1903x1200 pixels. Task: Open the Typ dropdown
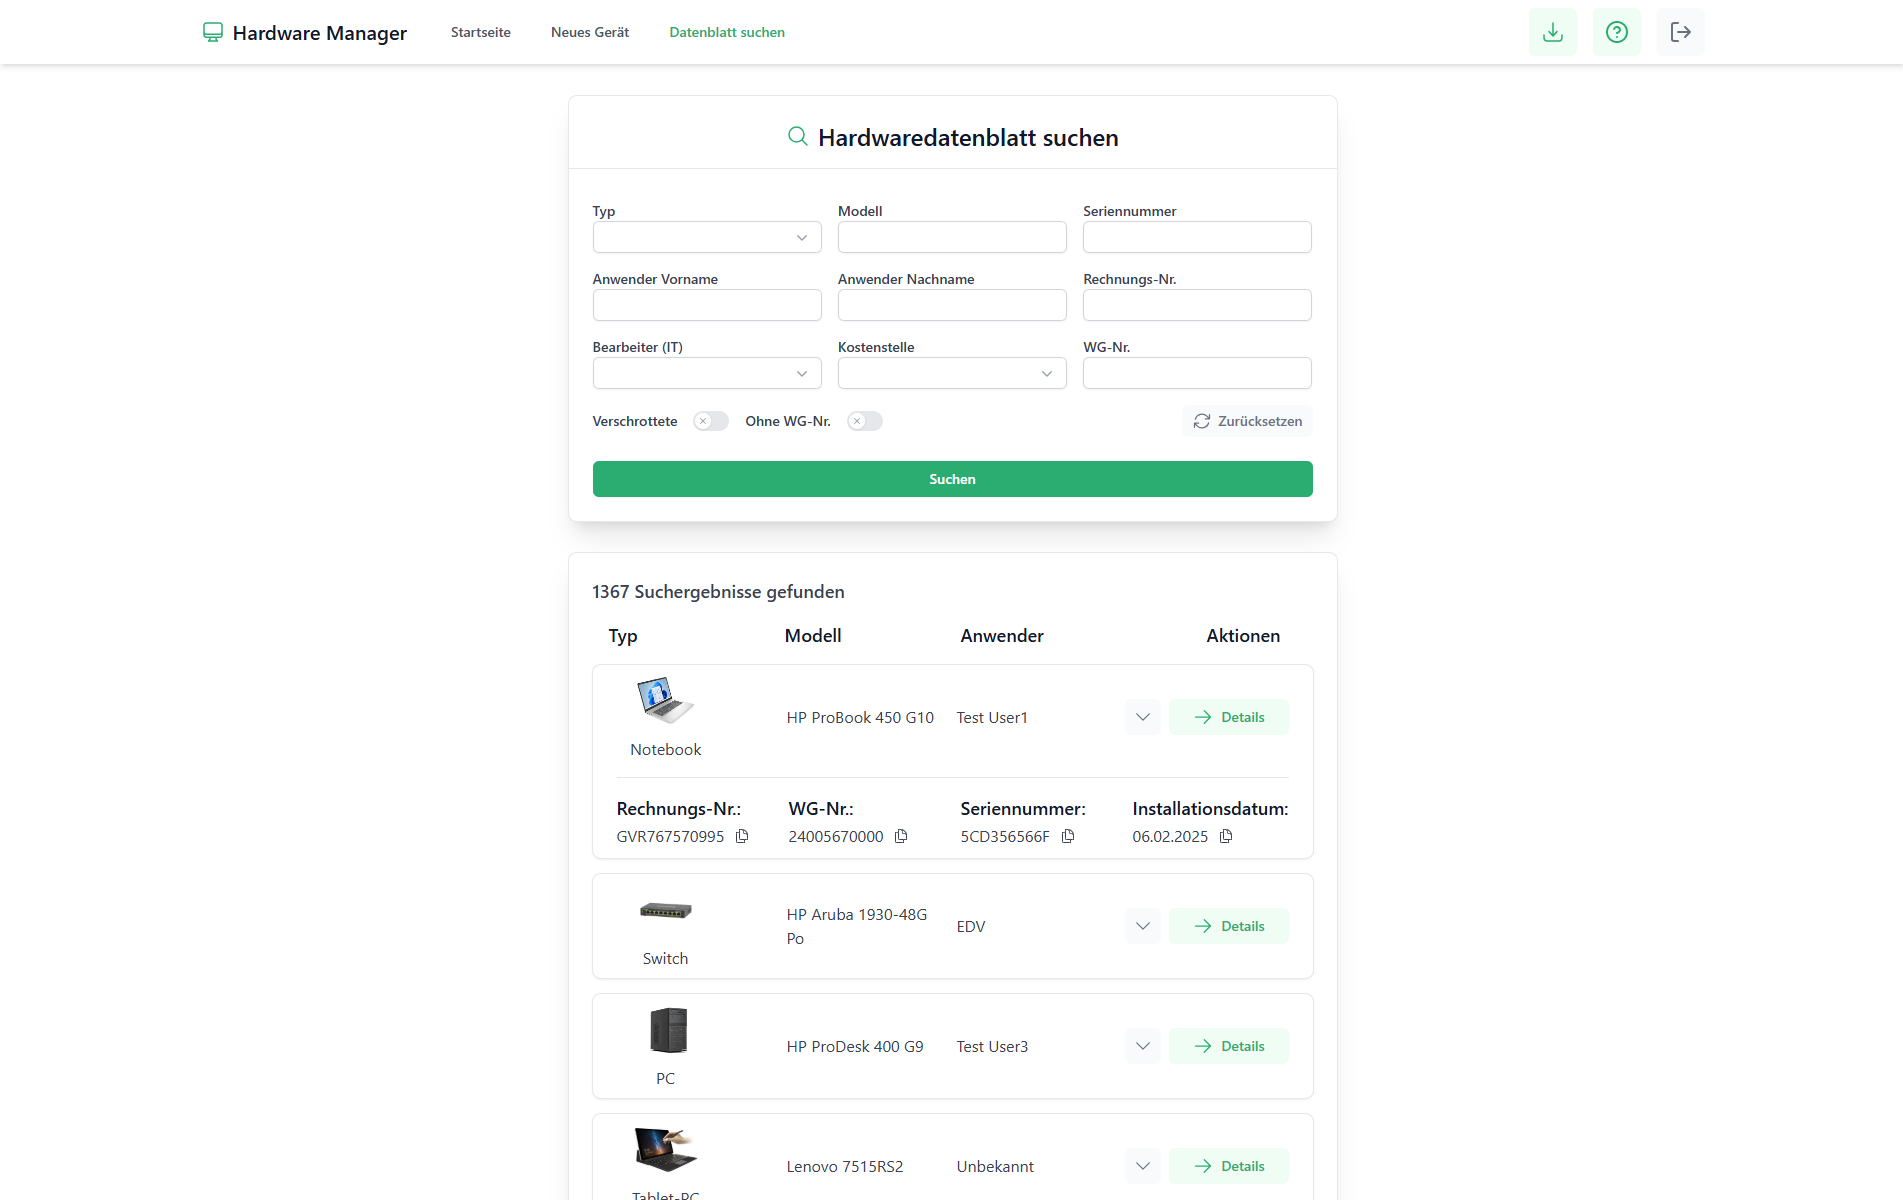(706, 237)
